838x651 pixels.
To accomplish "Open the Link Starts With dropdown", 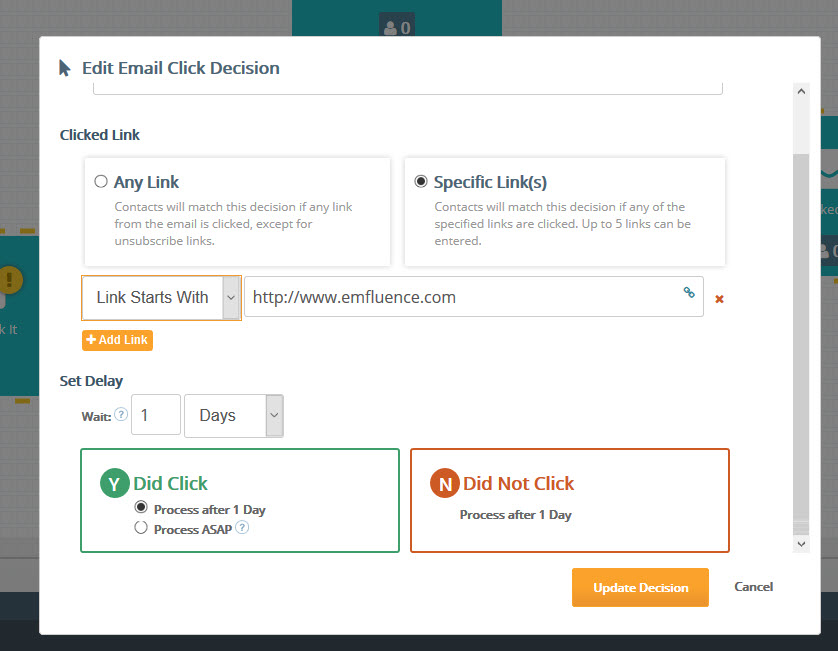I will click(161, 298).
